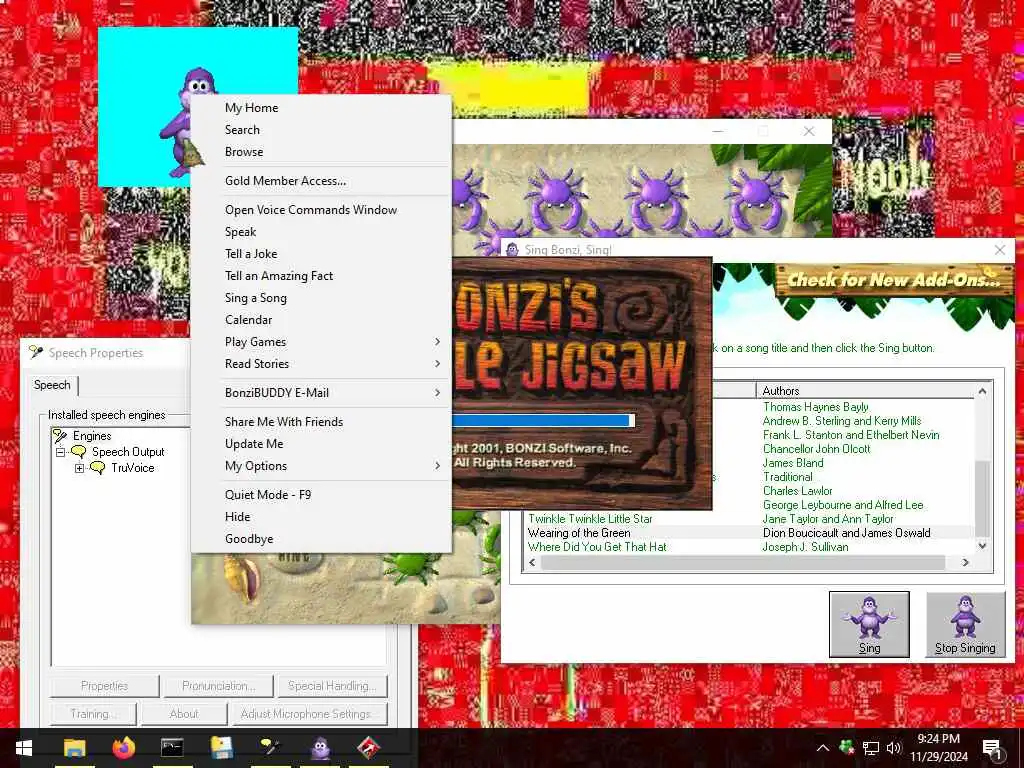Click the Speech Properties title bar icon
Image resolution: width=1024 pixels, height=768 pixels.
point(36,353)
